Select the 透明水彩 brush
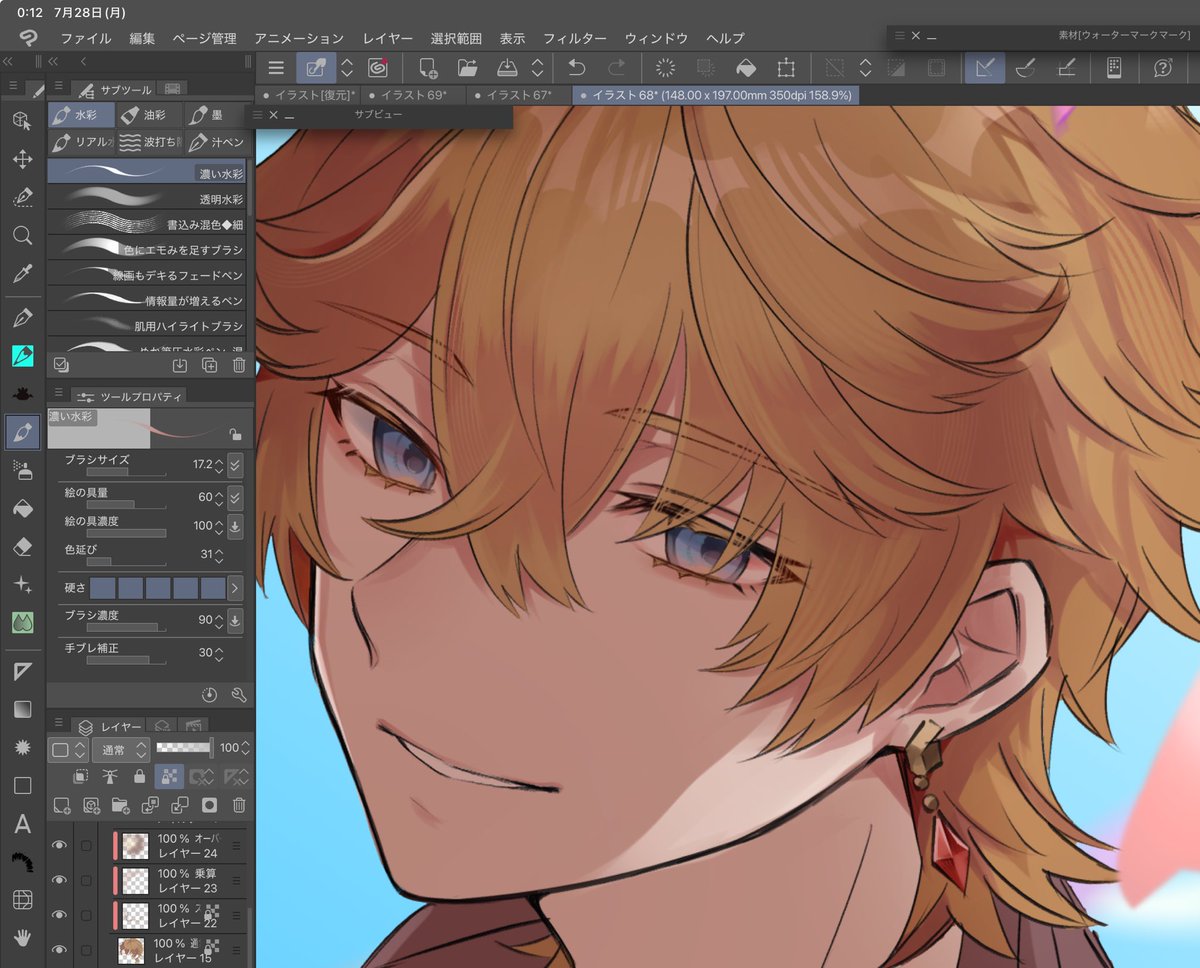The image size is (1200, 968). (146, 199)
